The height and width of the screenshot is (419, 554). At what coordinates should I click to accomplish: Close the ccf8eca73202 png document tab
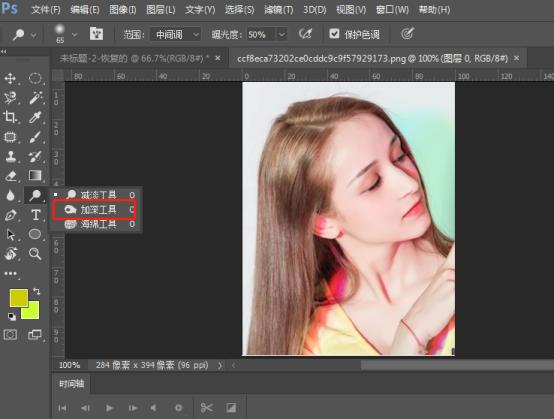tap(517, 58)
